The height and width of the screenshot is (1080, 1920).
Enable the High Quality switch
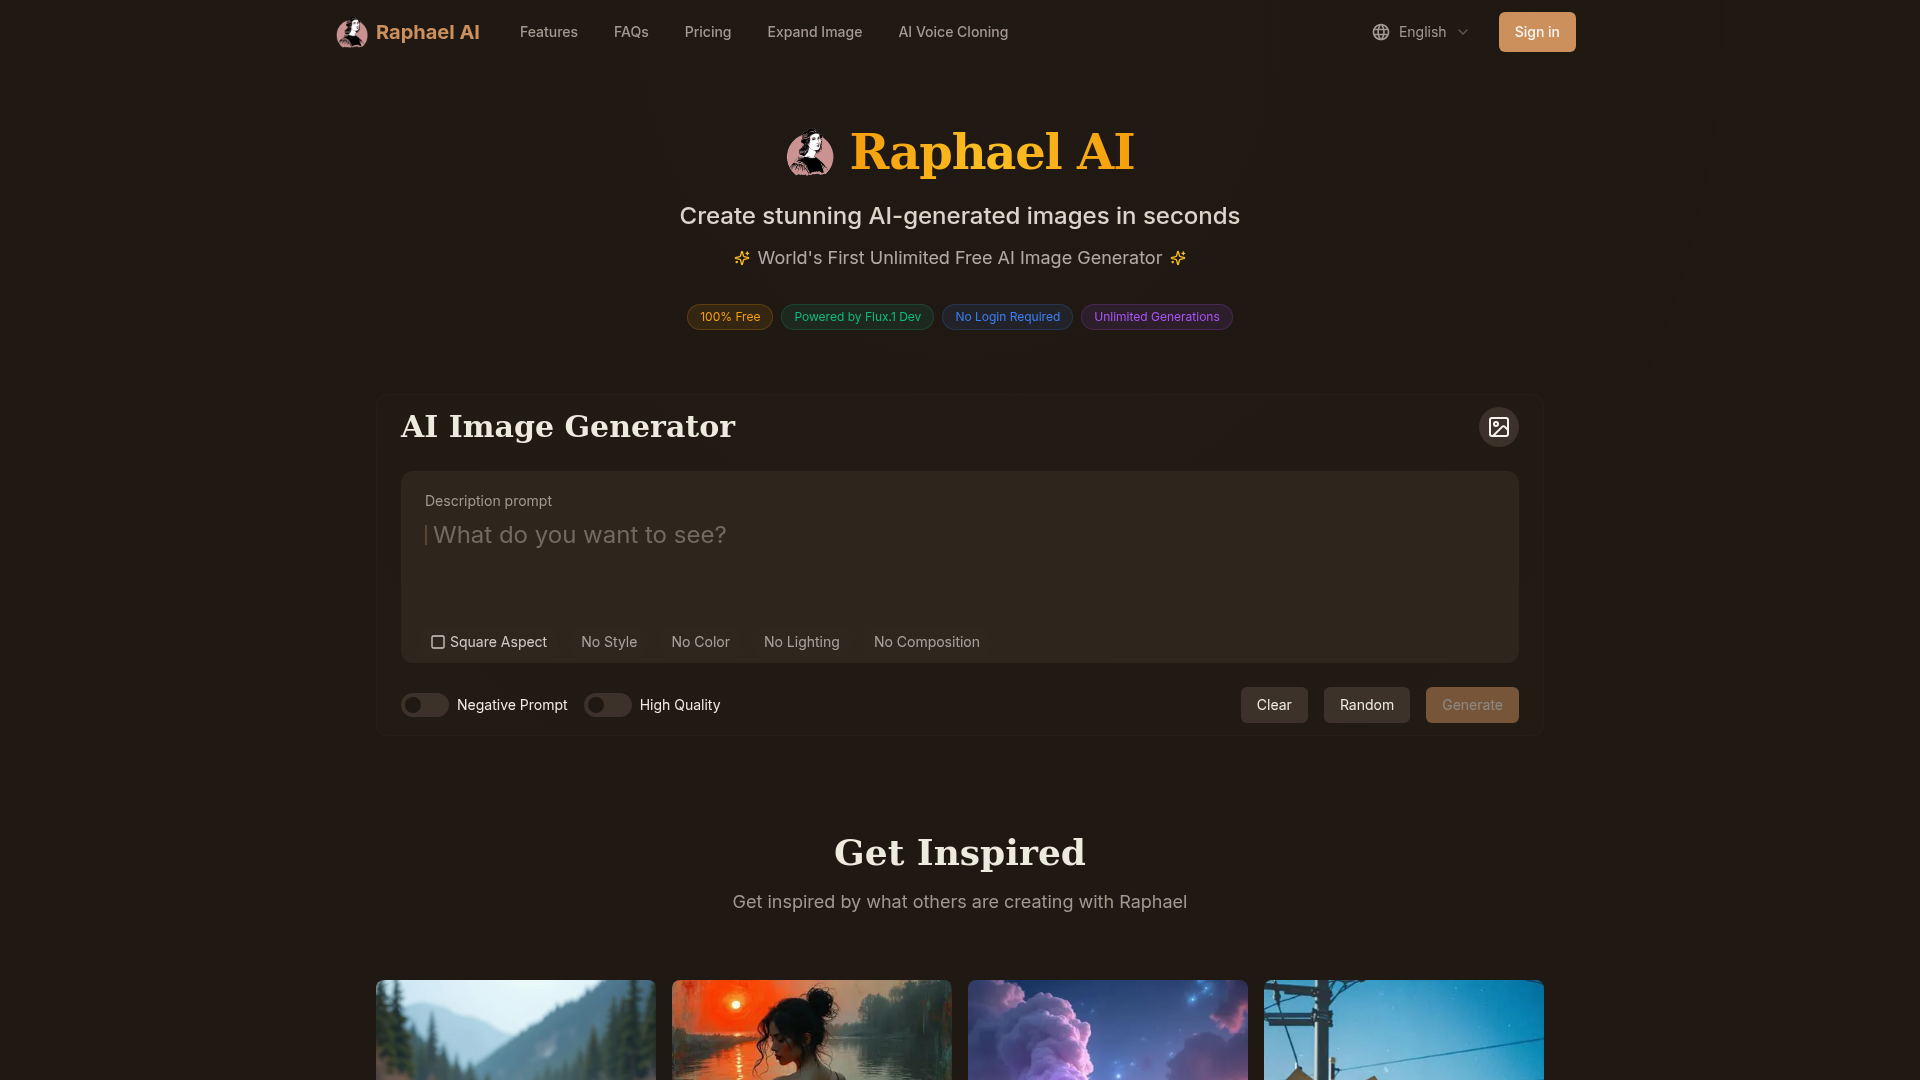tap(608, 705)
